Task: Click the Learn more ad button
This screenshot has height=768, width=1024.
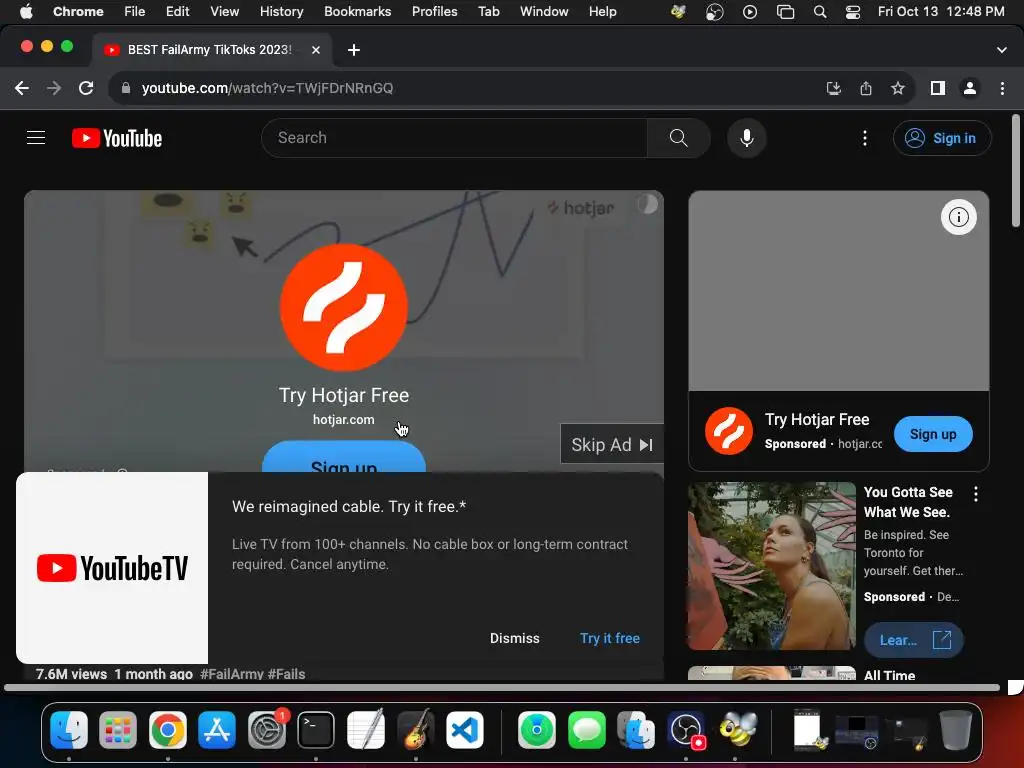Action: point(914,640)
